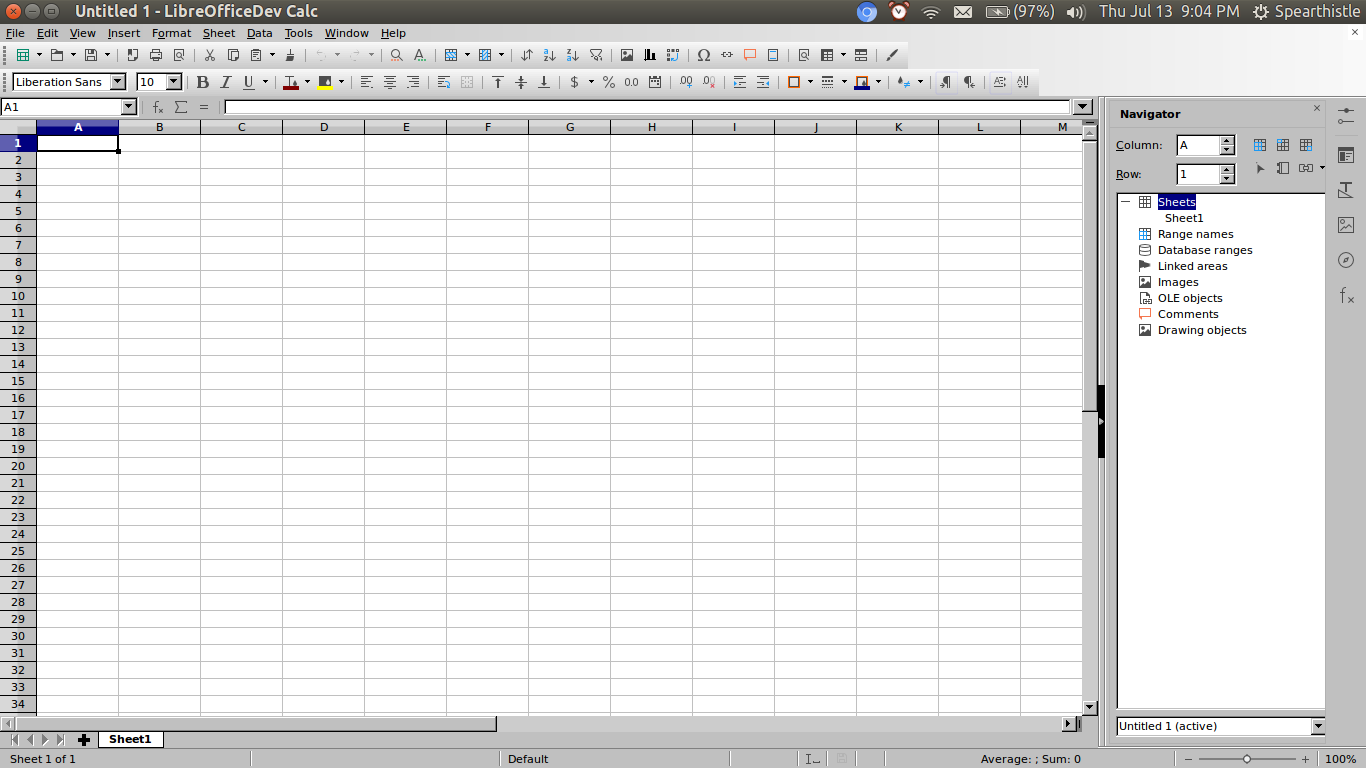Click the Clone Formatting paintbrush icon

tap(290, 55)
